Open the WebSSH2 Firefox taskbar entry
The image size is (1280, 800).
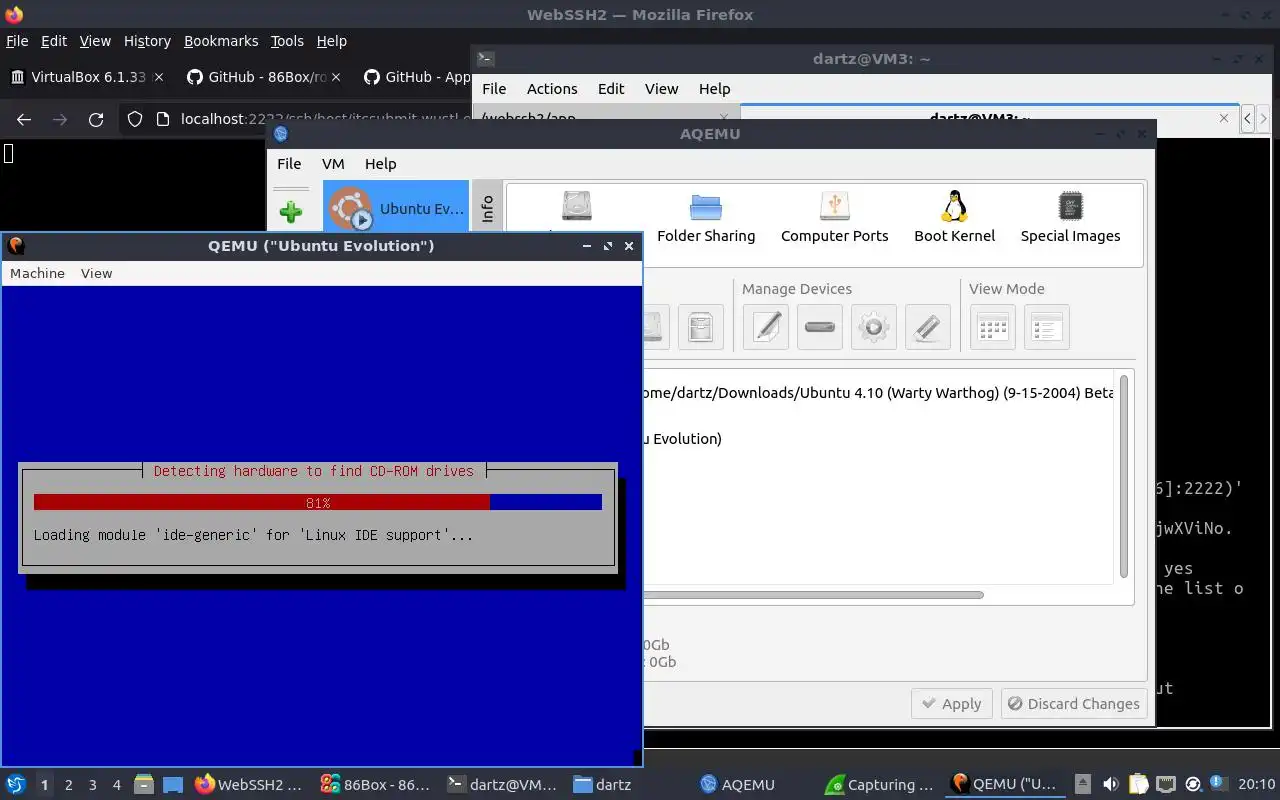(x=248, y=785)
